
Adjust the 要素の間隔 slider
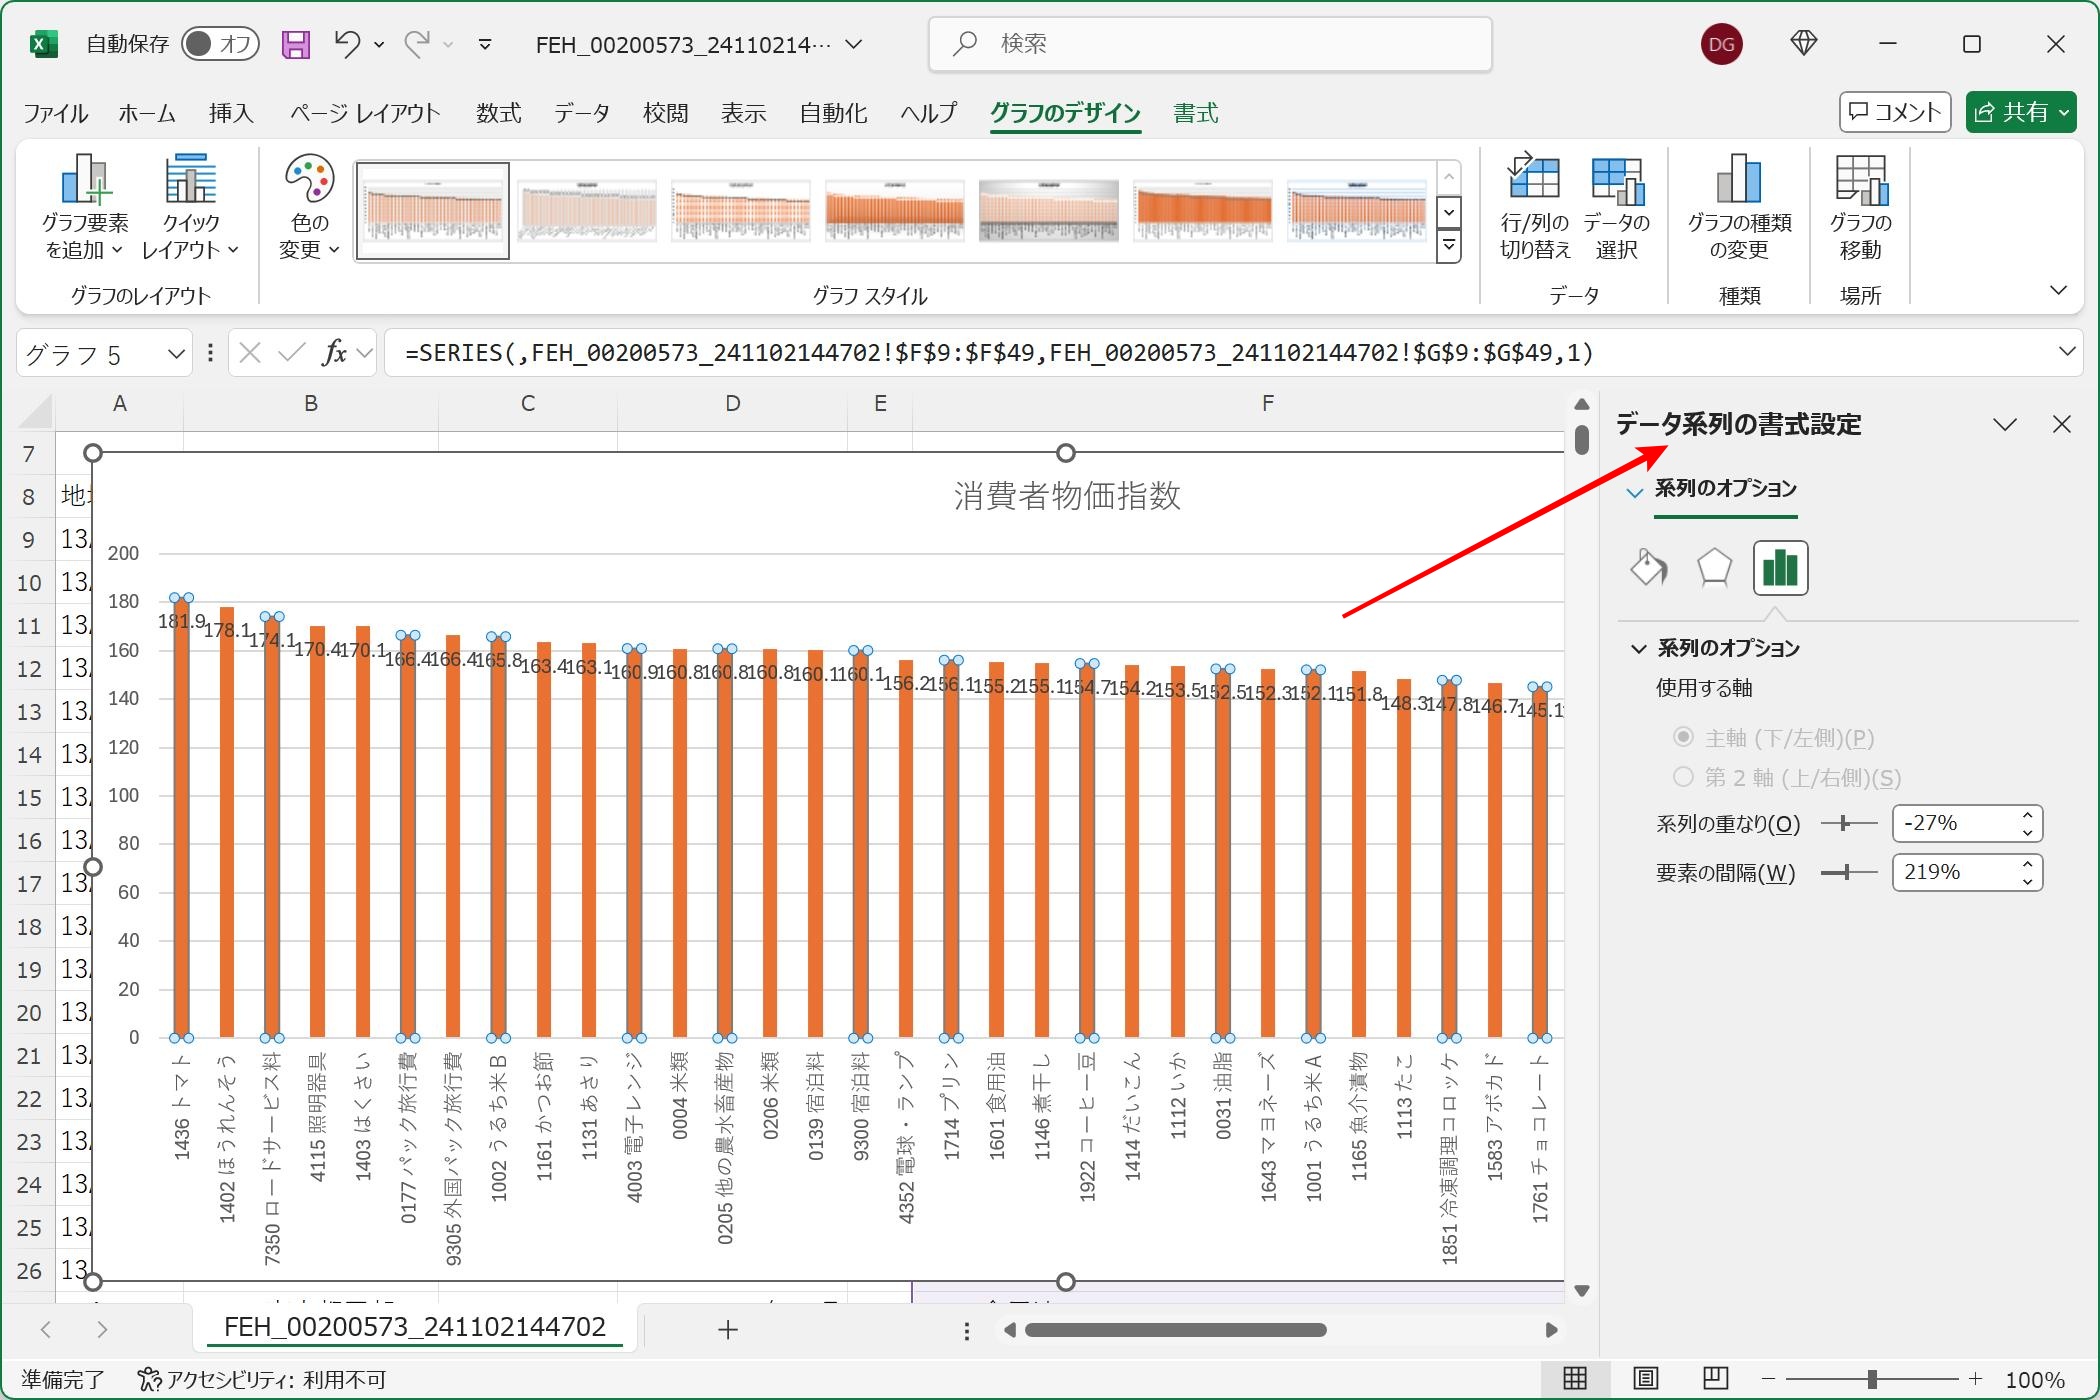(x=1847, y=872)
